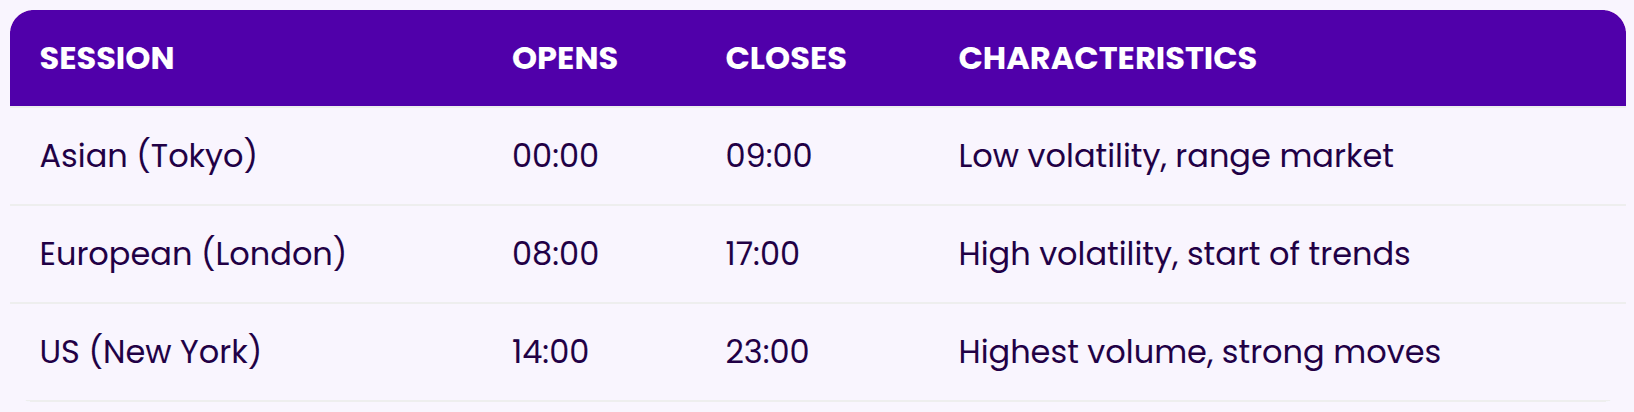Image resolution: width=1634 pixels, height=412 pixels.
Task: Click the 00:00 opening time for Tokyo
Action: point(555,156)
